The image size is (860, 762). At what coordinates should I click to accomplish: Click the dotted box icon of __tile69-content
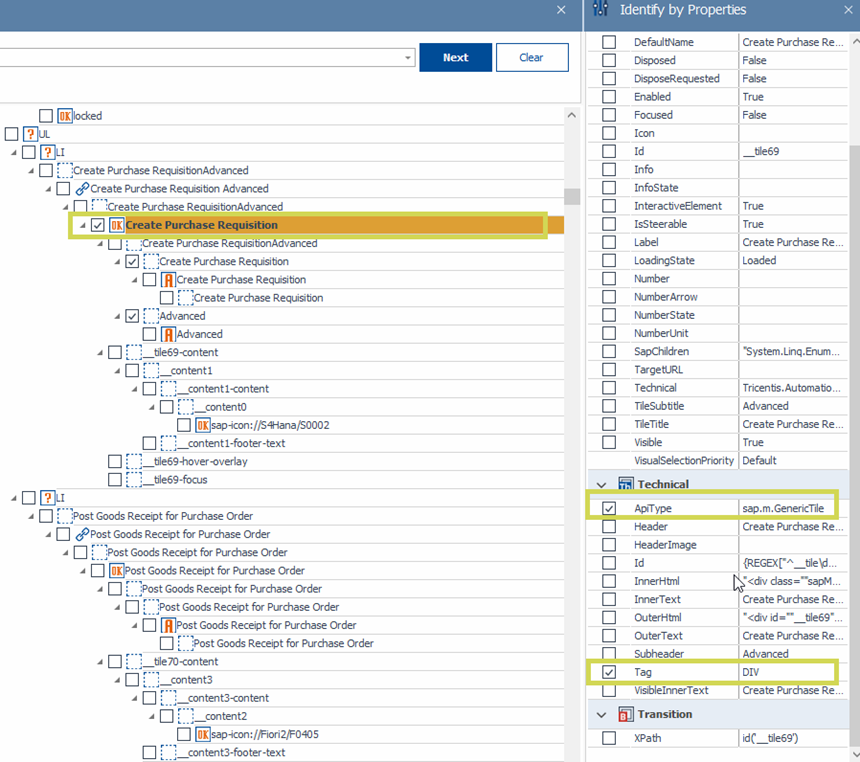[x=133, y=352]
